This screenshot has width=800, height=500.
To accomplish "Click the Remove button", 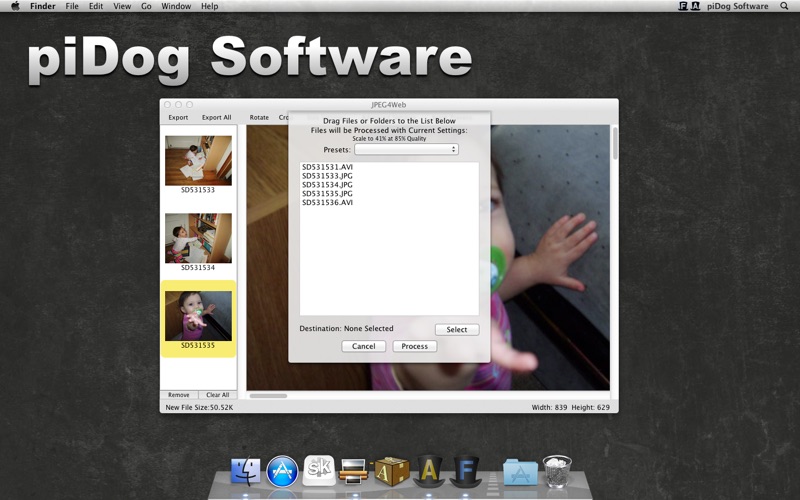I will pyautogui.click(x=179, y=395).
